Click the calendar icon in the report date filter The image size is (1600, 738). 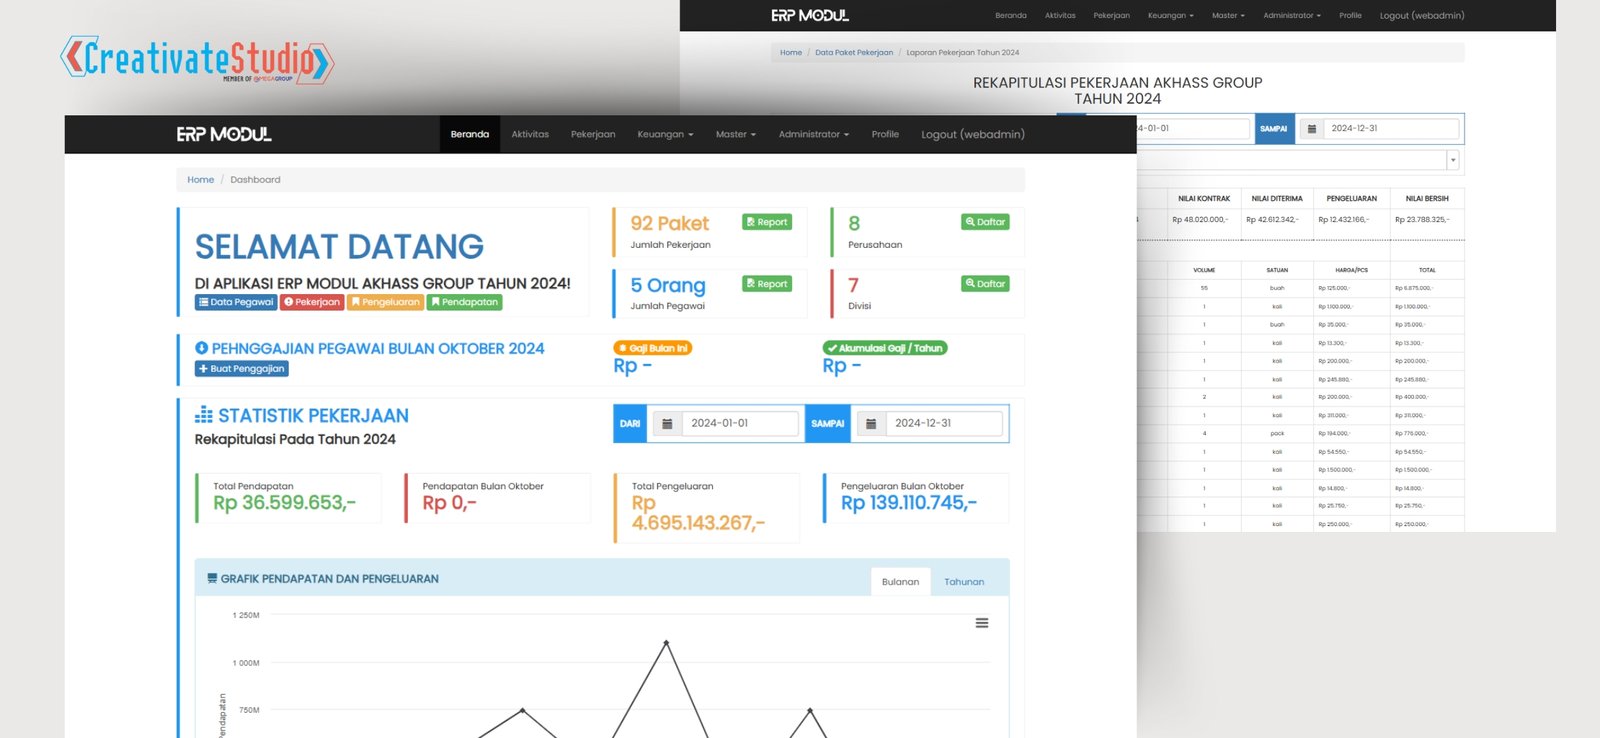[1311, 129]
